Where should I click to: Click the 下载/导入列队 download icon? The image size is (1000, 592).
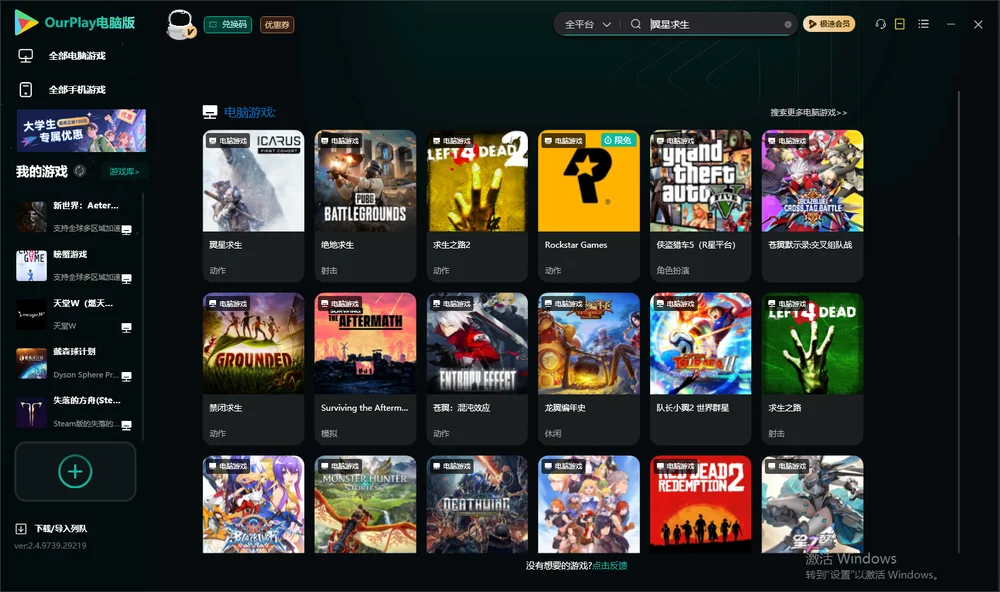click(x=21, y=529)
